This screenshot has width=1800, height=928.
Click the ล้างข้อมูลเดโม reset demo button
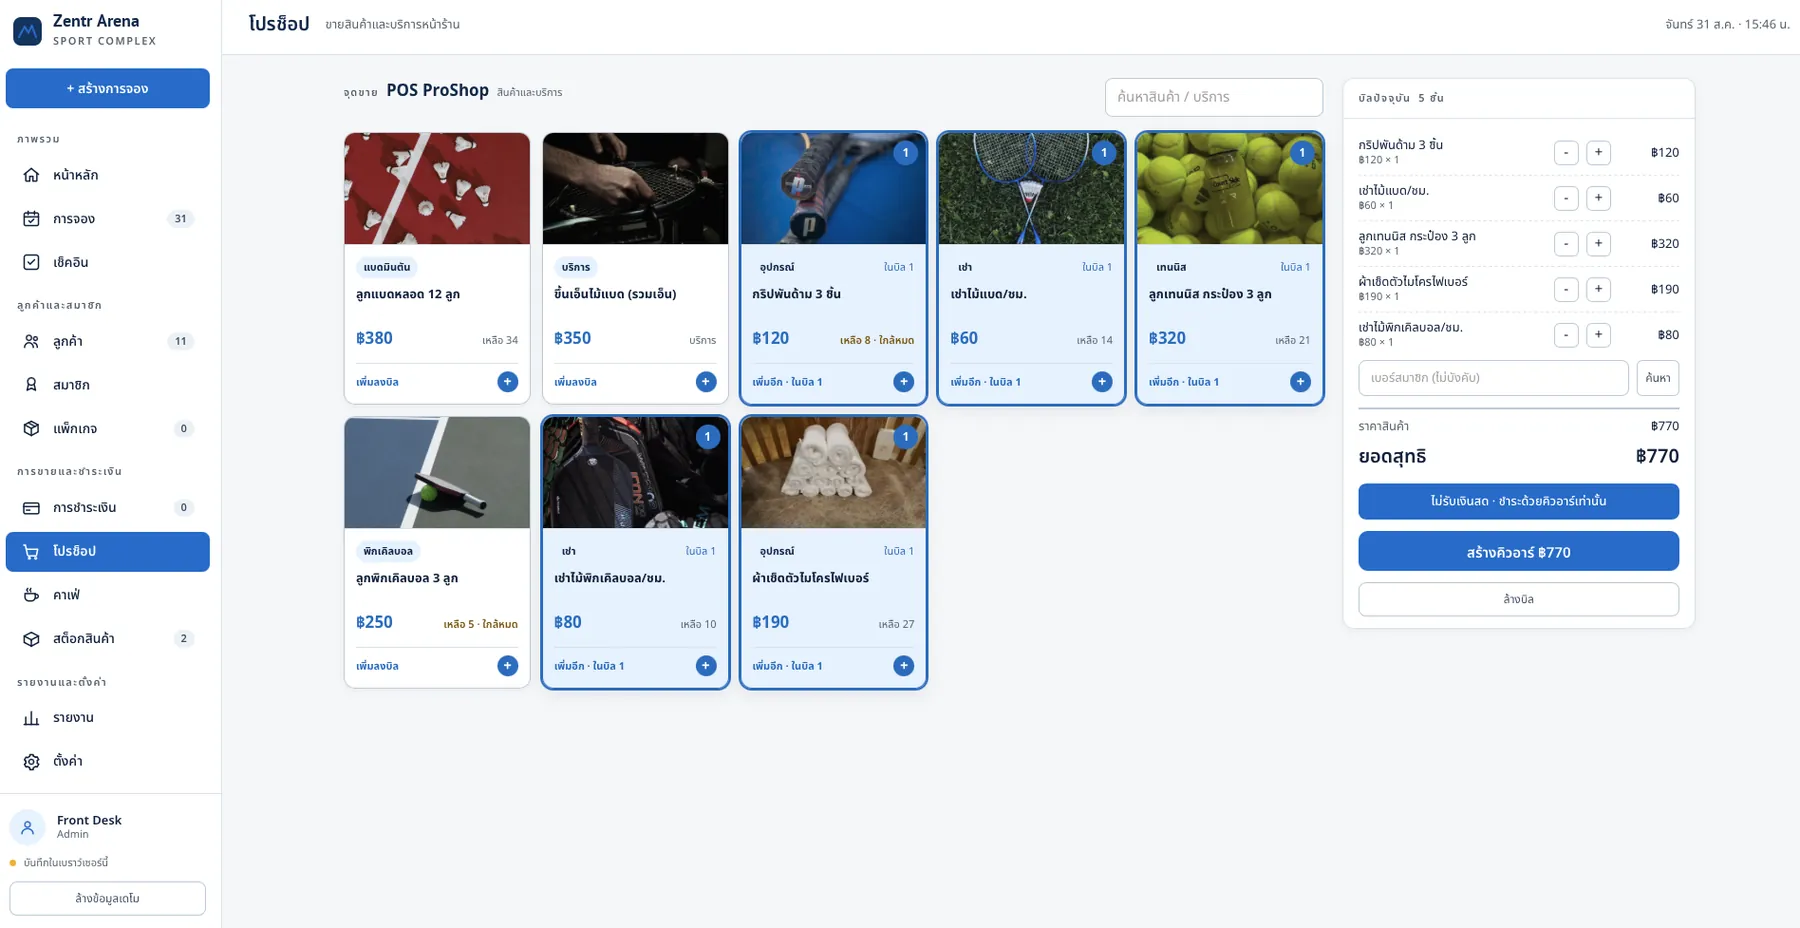pyautogui.click(x=108, y=898)
